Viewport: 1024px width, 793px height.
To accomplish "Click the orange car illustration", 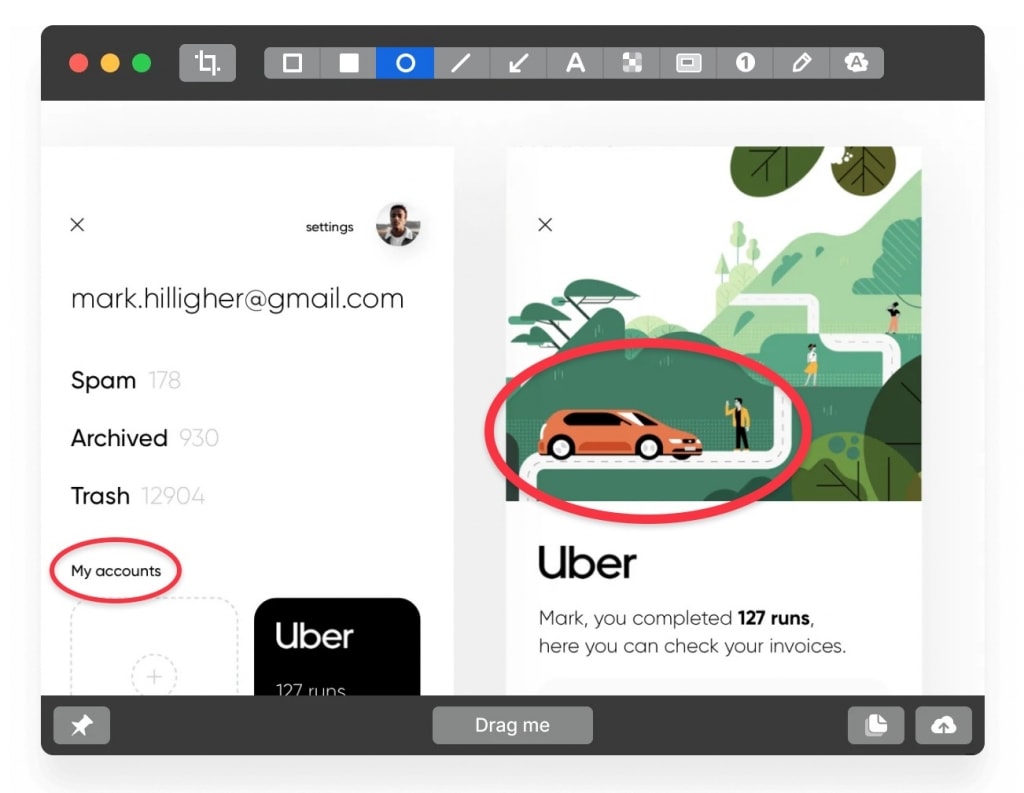I will click(x=620, y=434).
